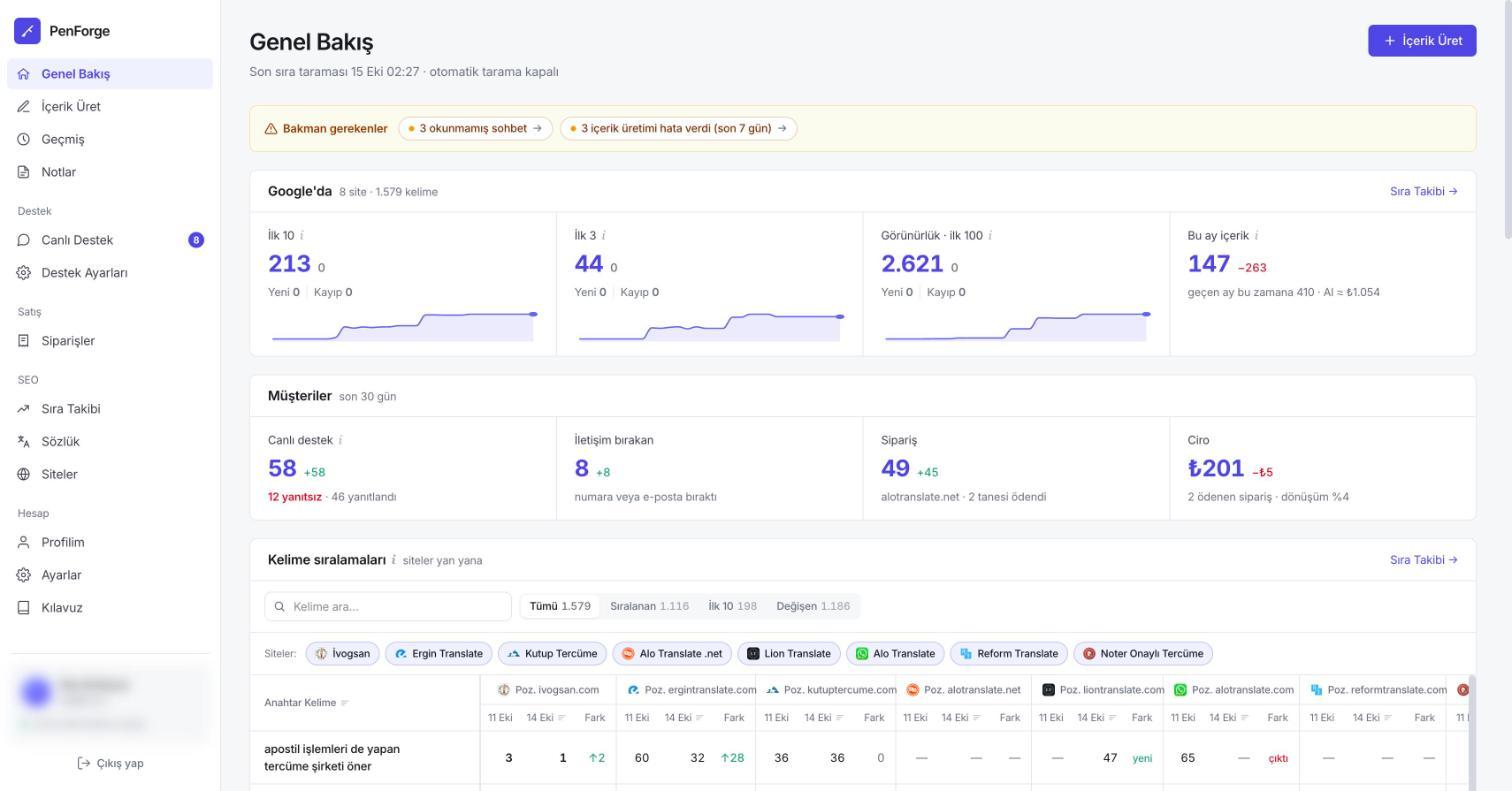The width and height of the screenshot is (1512, 791).
Task: Toggle the Ergin Translate site chip
Action: pyautogui.click(x=438, y=654)
